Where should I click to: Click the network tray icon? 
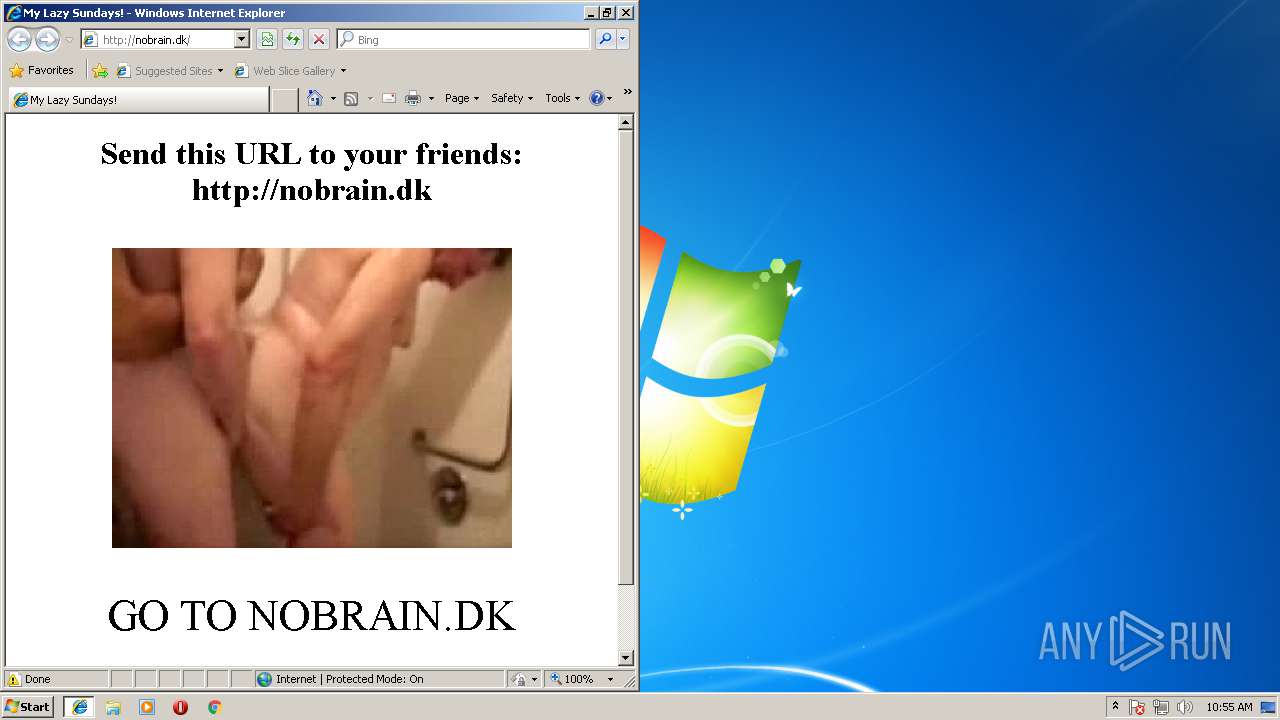click(x=1161, y=707)
